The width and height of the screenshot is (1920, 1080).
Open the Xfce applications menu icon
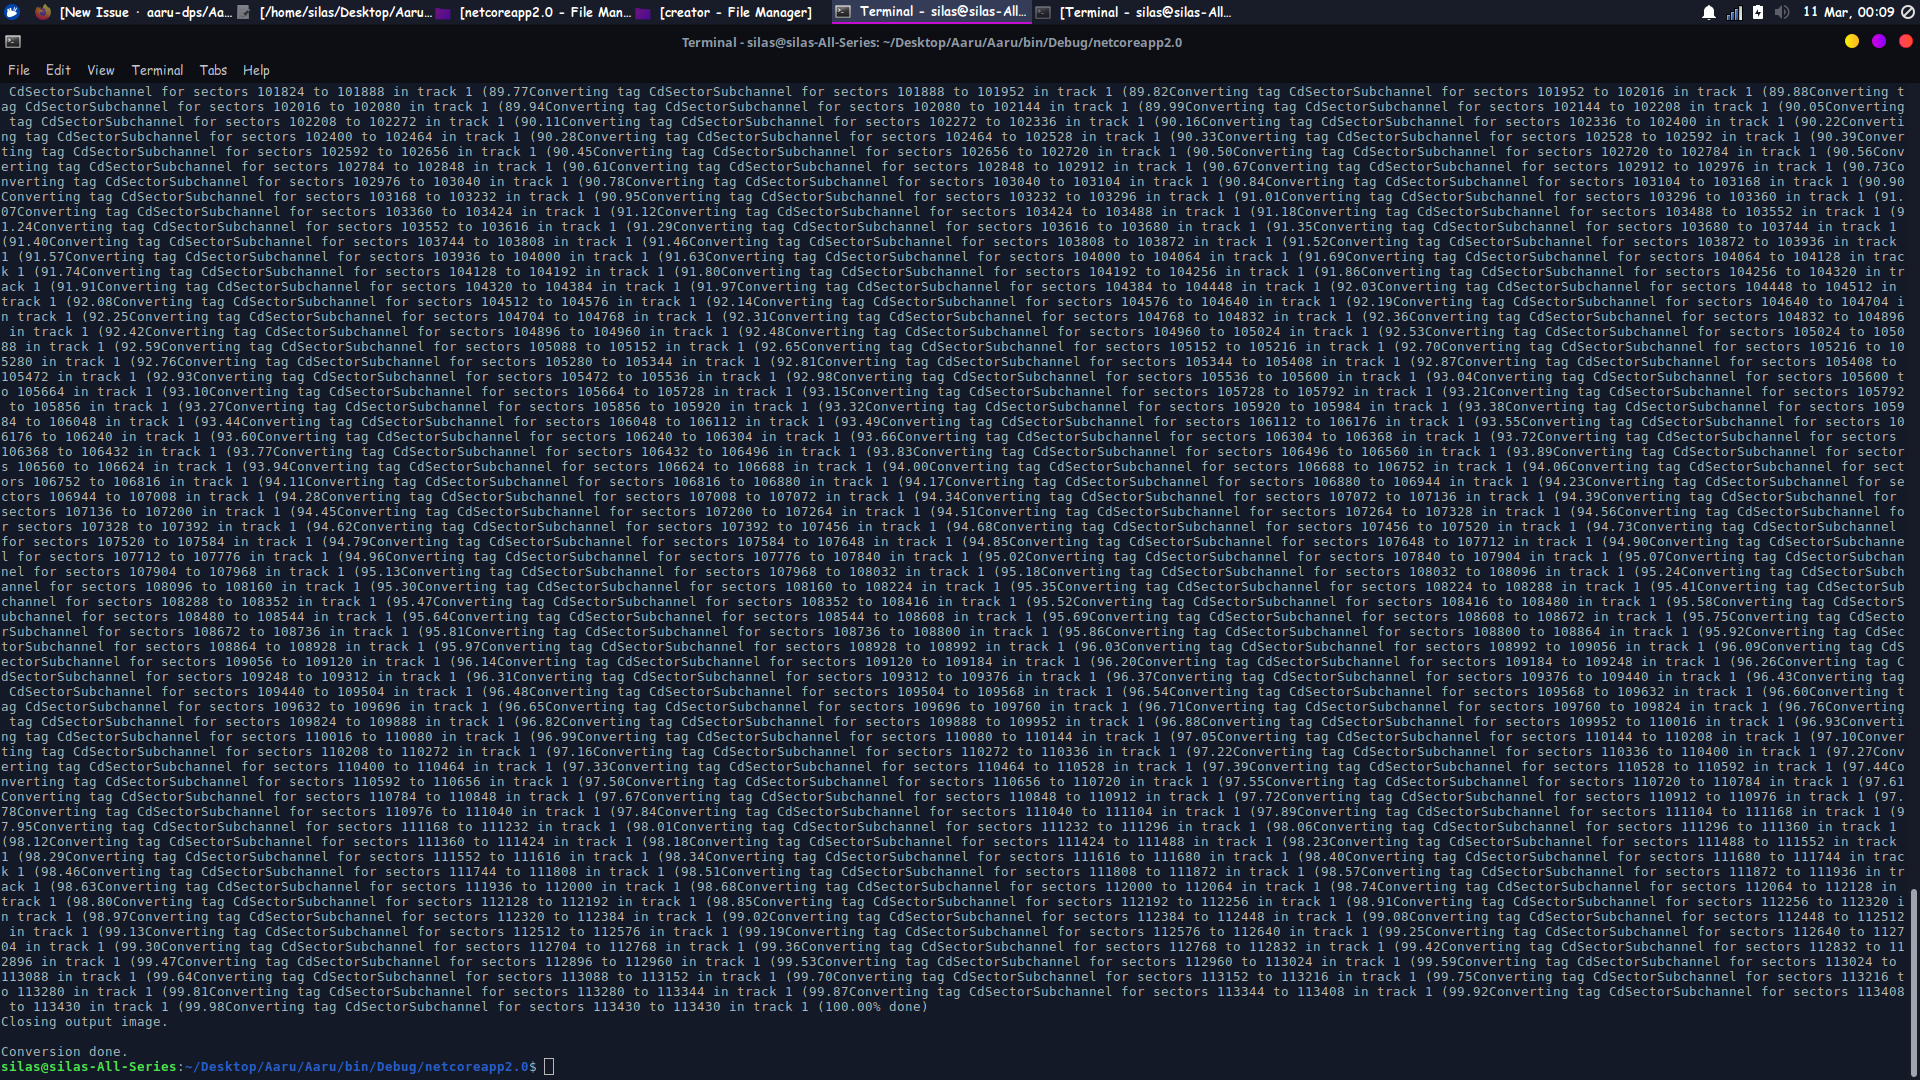click(12, 12)
